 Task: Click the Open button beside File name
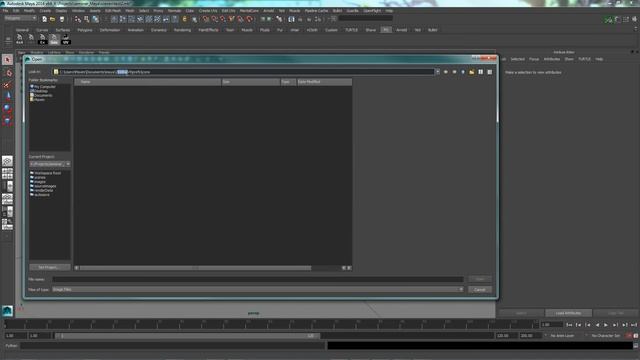tap(480, 279)
